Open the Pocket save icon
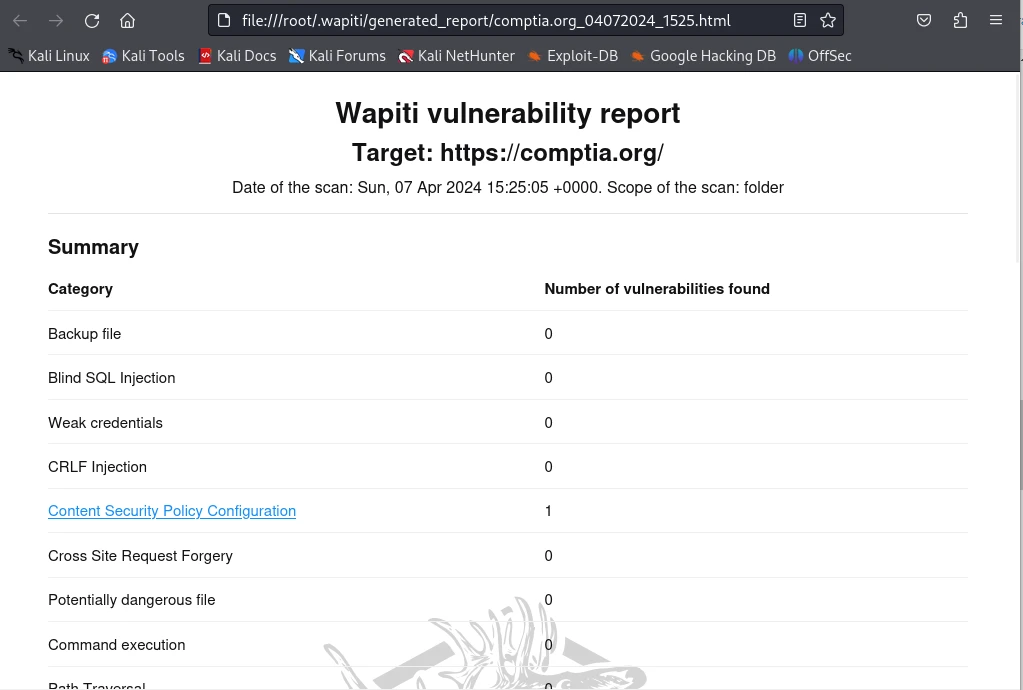This screenshot has height=690, width=1023. pos(924,20)
